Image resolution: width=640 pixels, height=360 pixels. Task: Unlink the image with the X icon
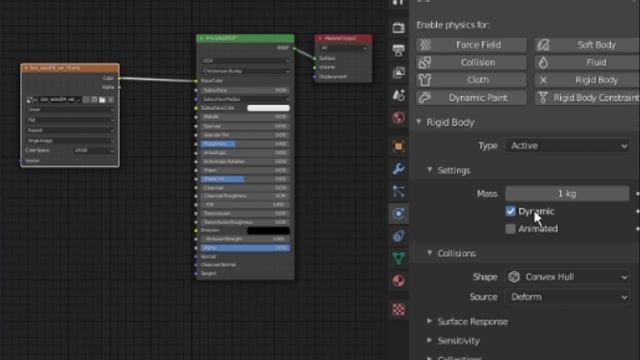point(110,100)
